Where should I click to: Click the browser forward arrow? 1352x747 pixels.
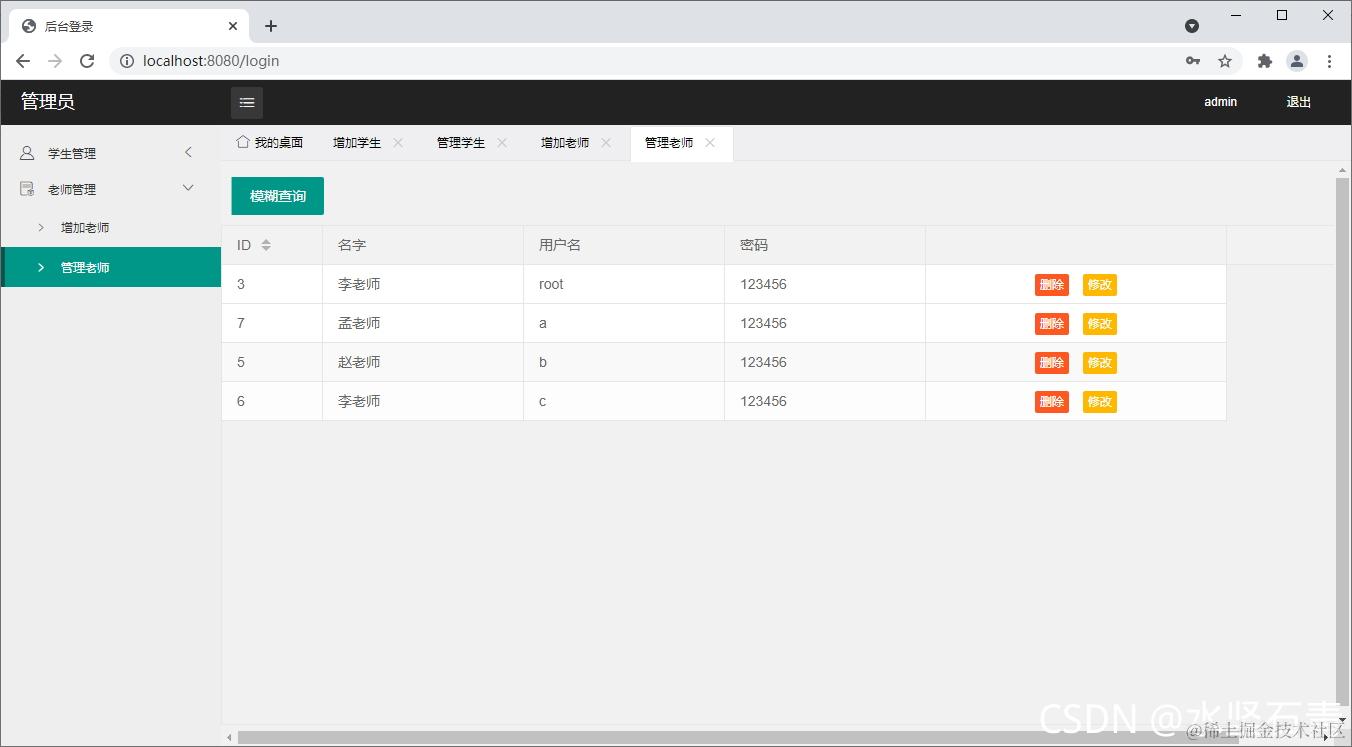pos(55,61)
